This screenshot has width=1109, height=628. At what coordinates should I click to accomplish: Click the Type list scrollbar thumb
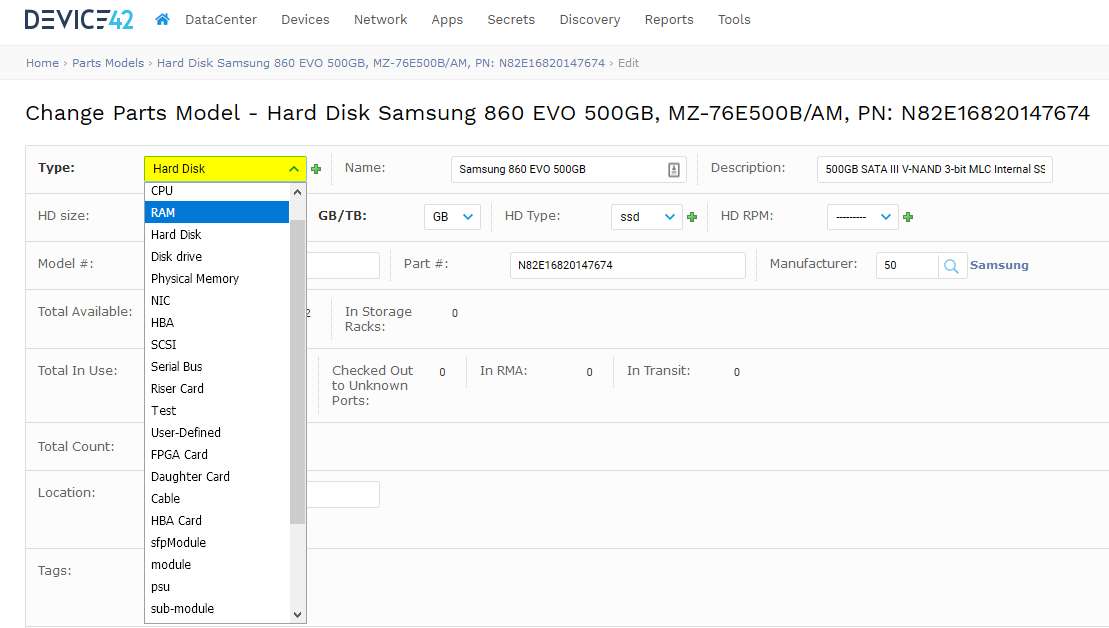click(298, 372)
